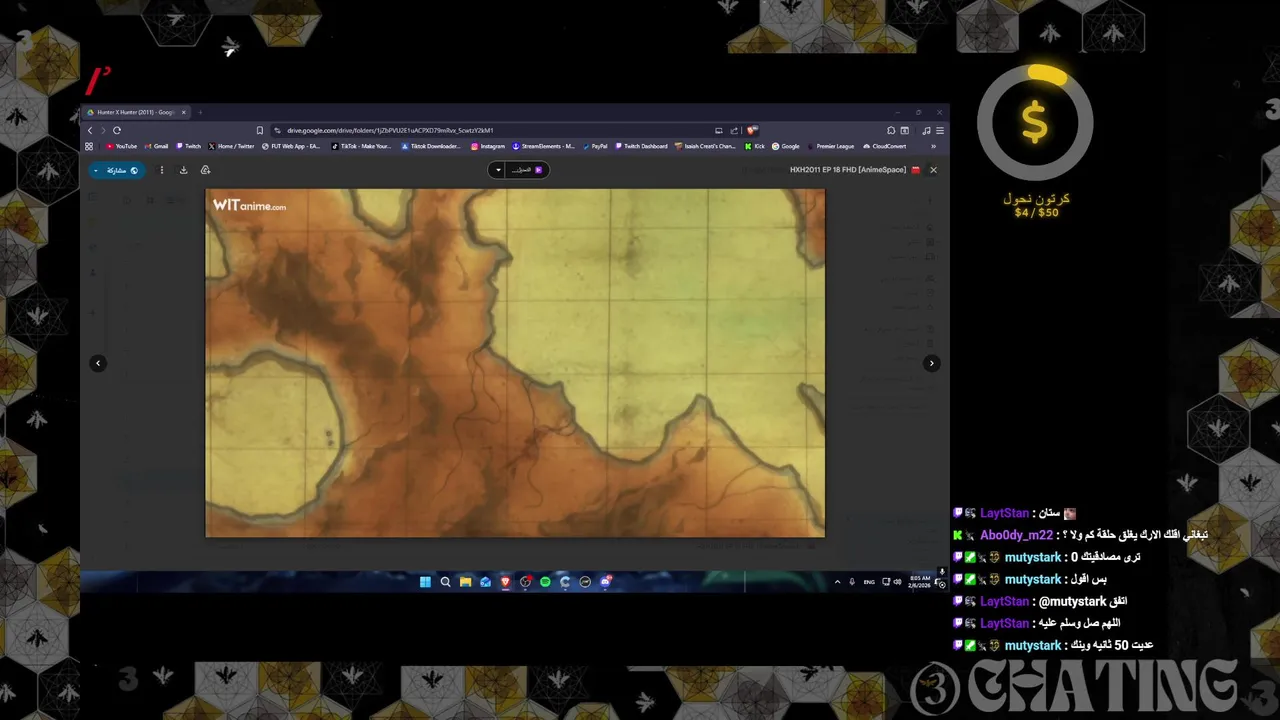
Task: Go back in the browser
Action: (90, 130)
